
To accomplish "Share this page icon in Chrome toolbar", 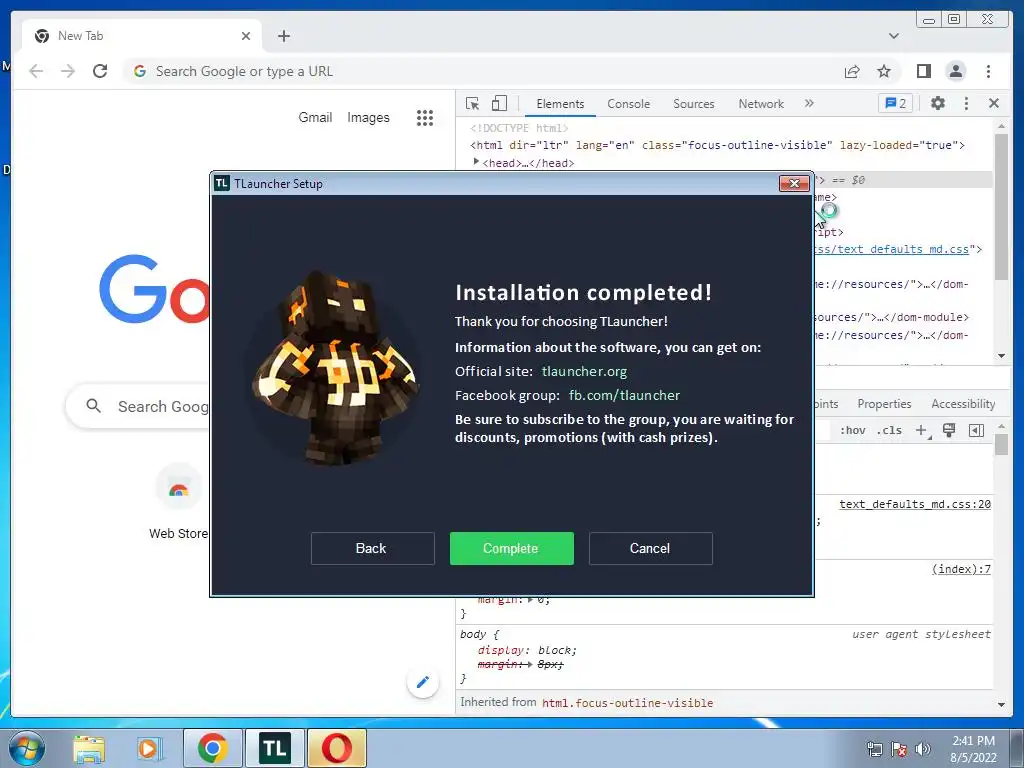I will click(x=852, y=71).
